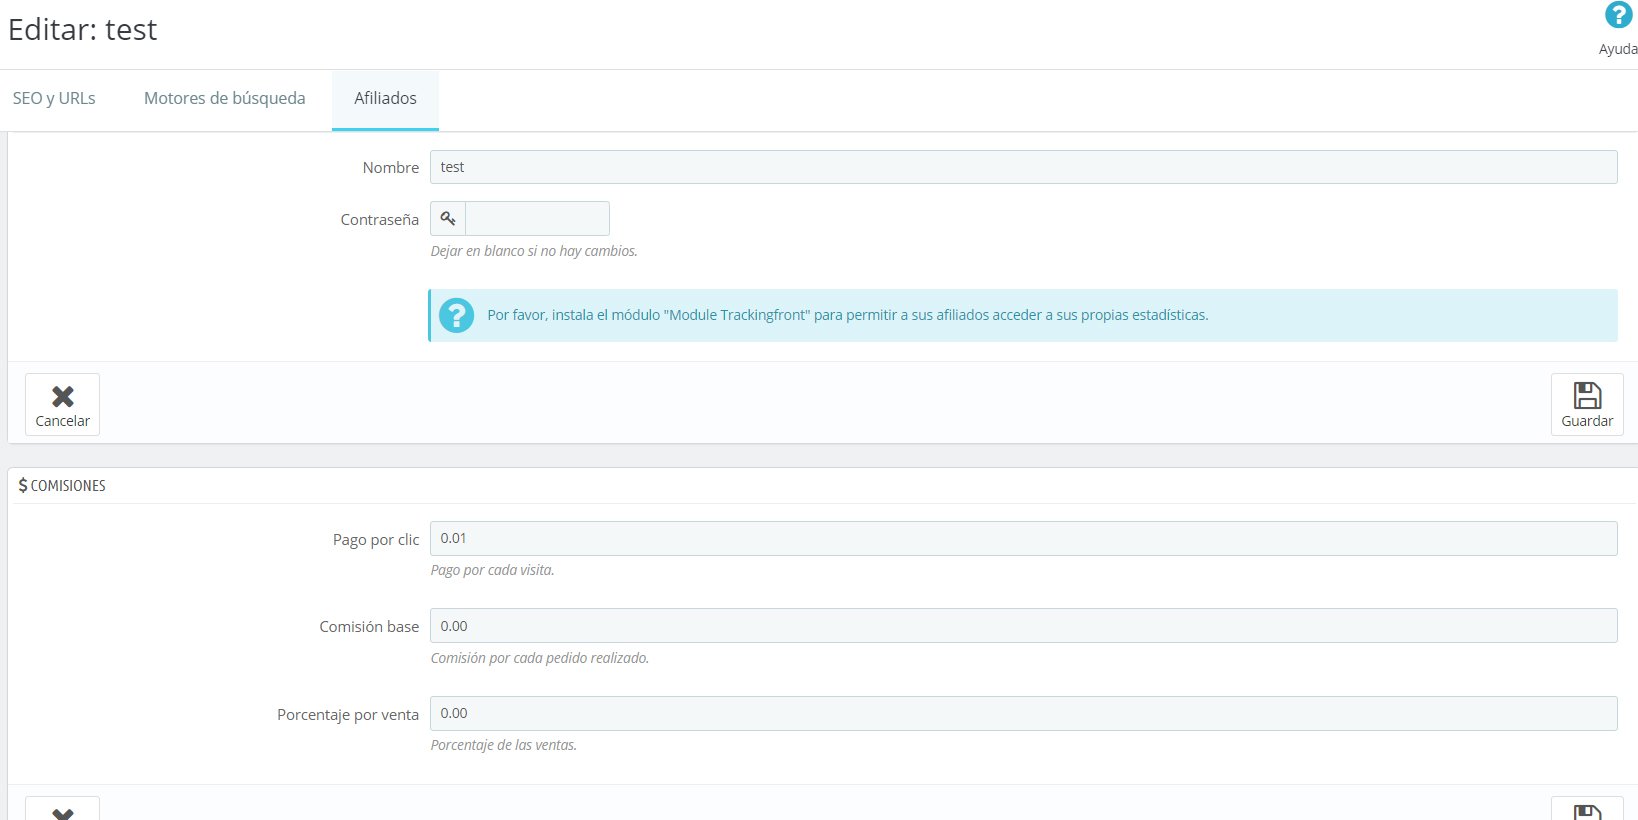Click the Comisión base input
Viewport: 1638px width, 820px height.
(x=1023, y=626)
